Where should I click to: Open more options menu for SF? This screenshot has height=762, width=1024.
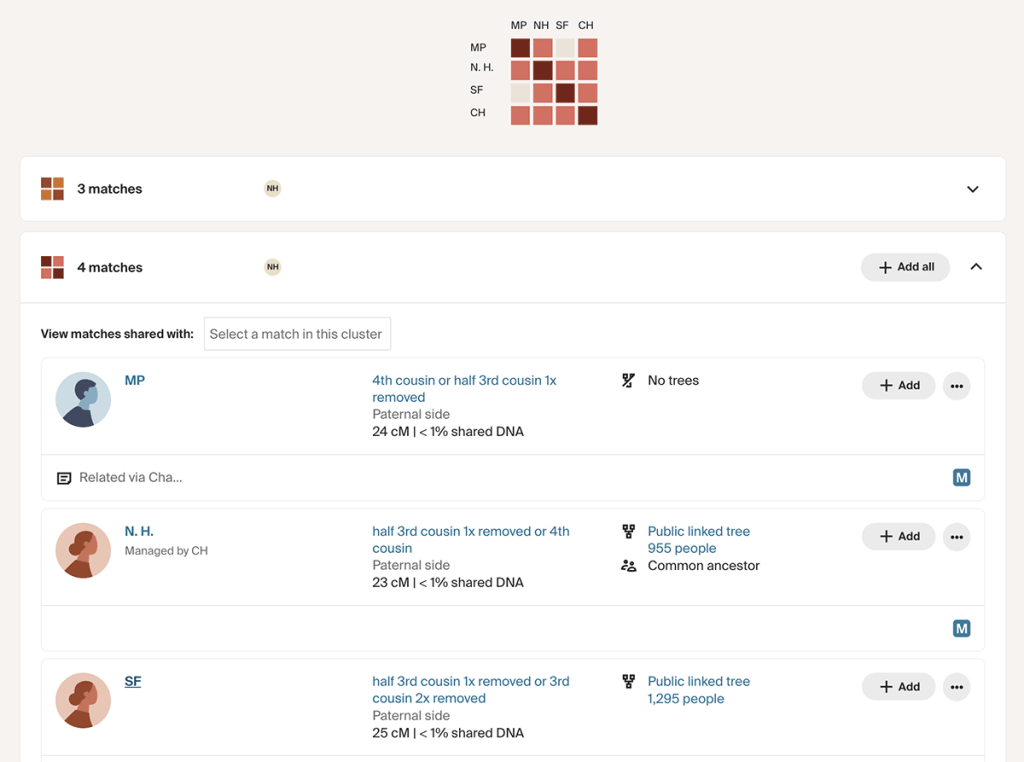coord(956,687)
